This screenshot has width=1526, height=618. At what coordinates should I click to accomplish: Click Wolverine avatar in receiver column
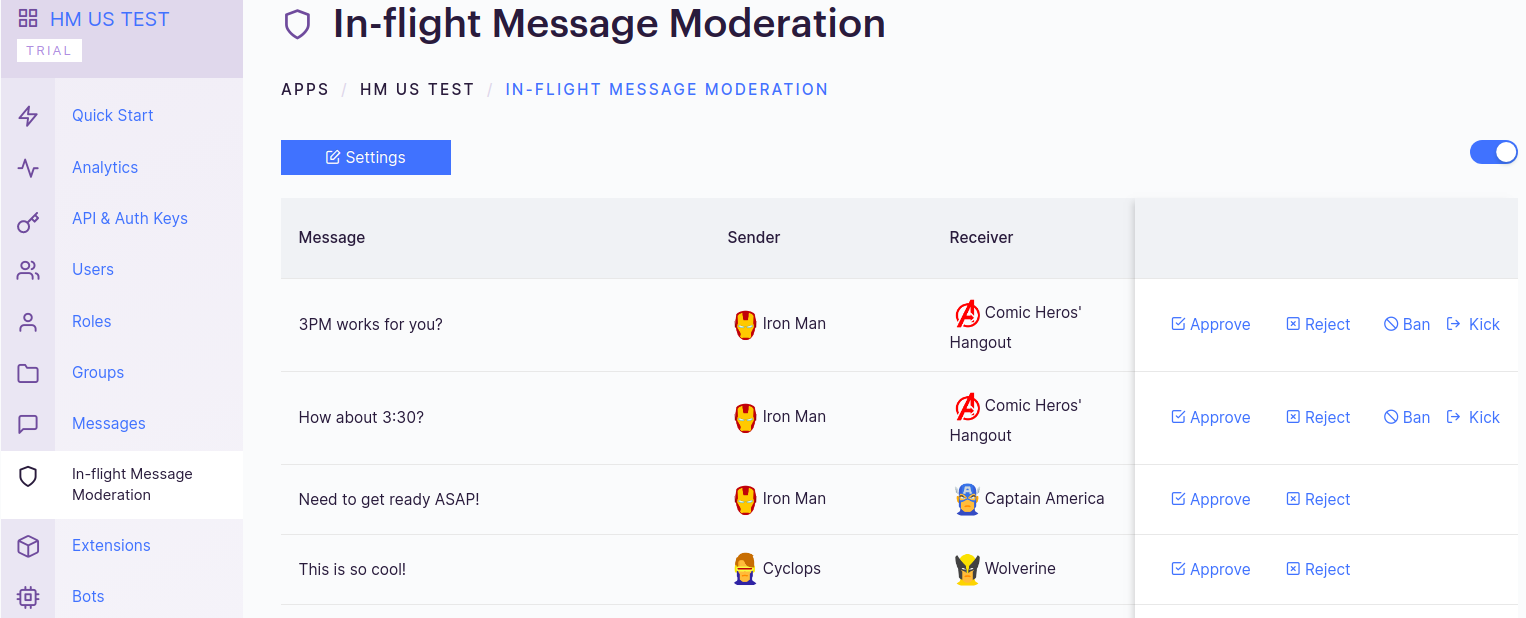pyautogui.click(x=967, y=569)
